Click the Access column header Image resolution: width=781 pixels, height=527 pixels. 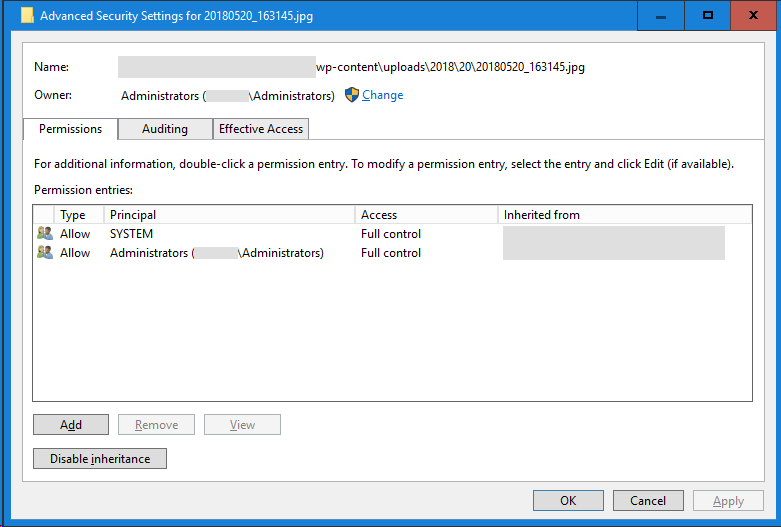coord(426,215)
